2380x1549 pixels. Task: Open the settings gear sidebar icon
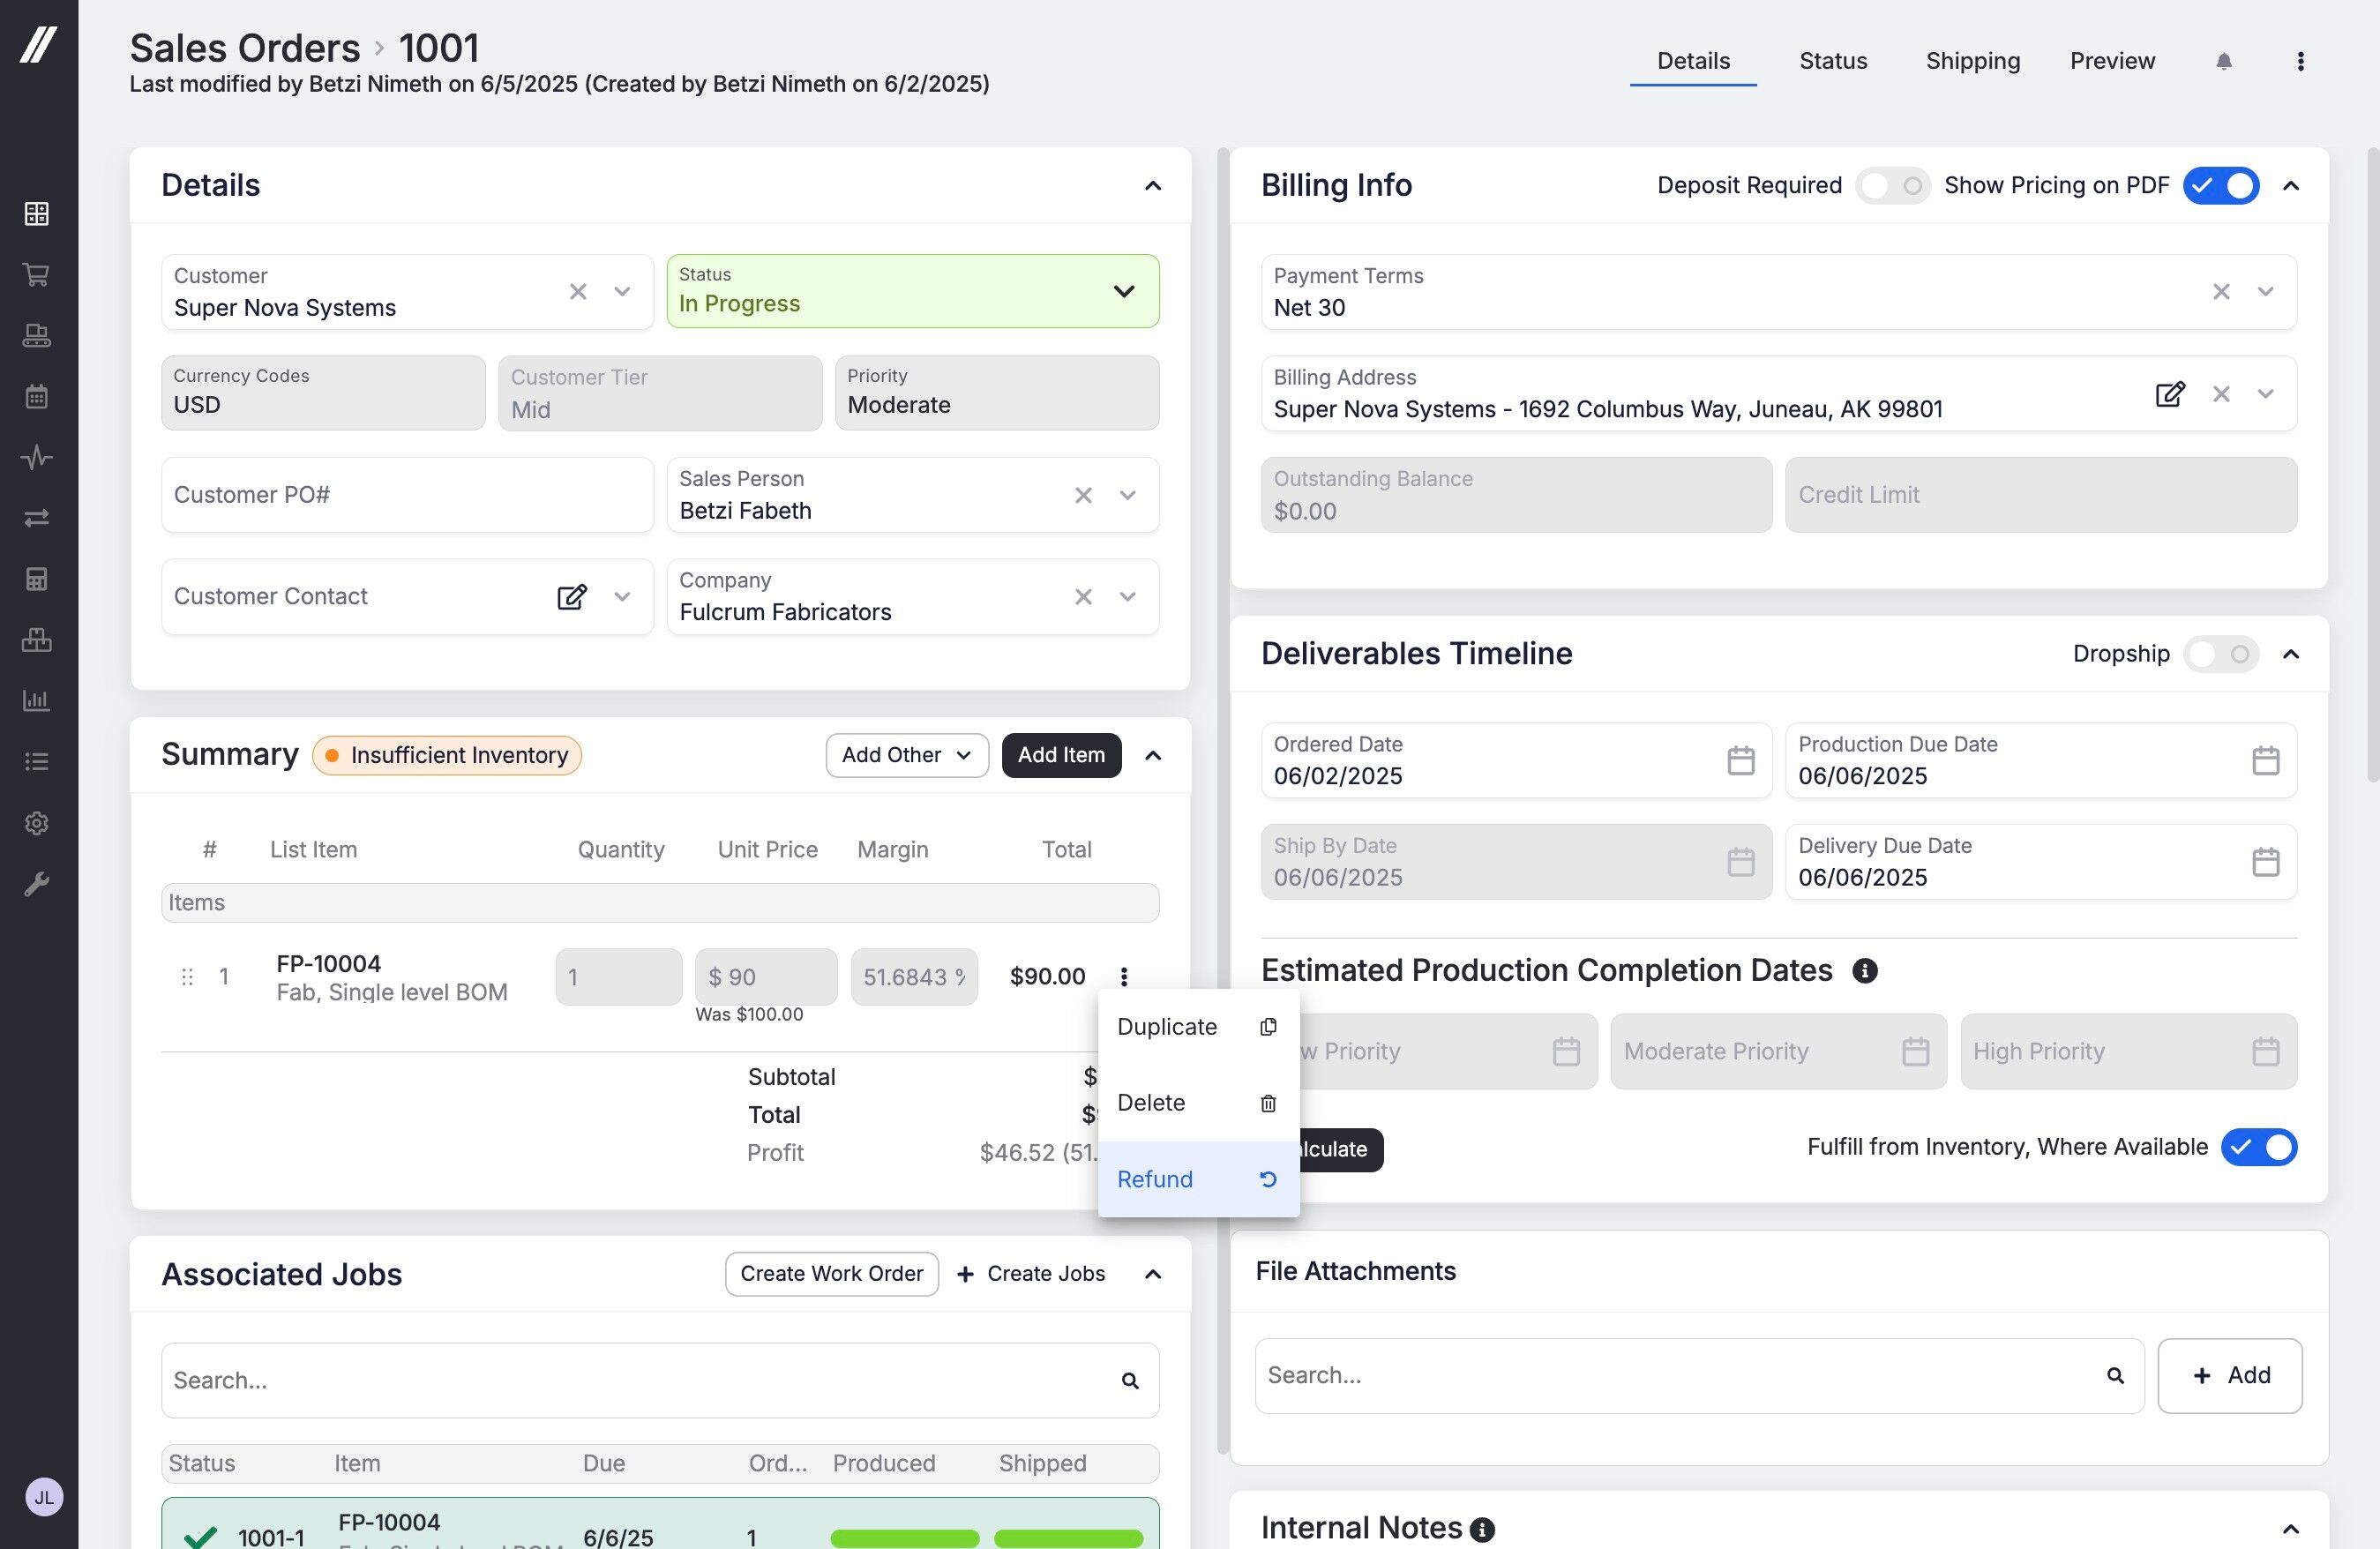click(x=37, y=823)
